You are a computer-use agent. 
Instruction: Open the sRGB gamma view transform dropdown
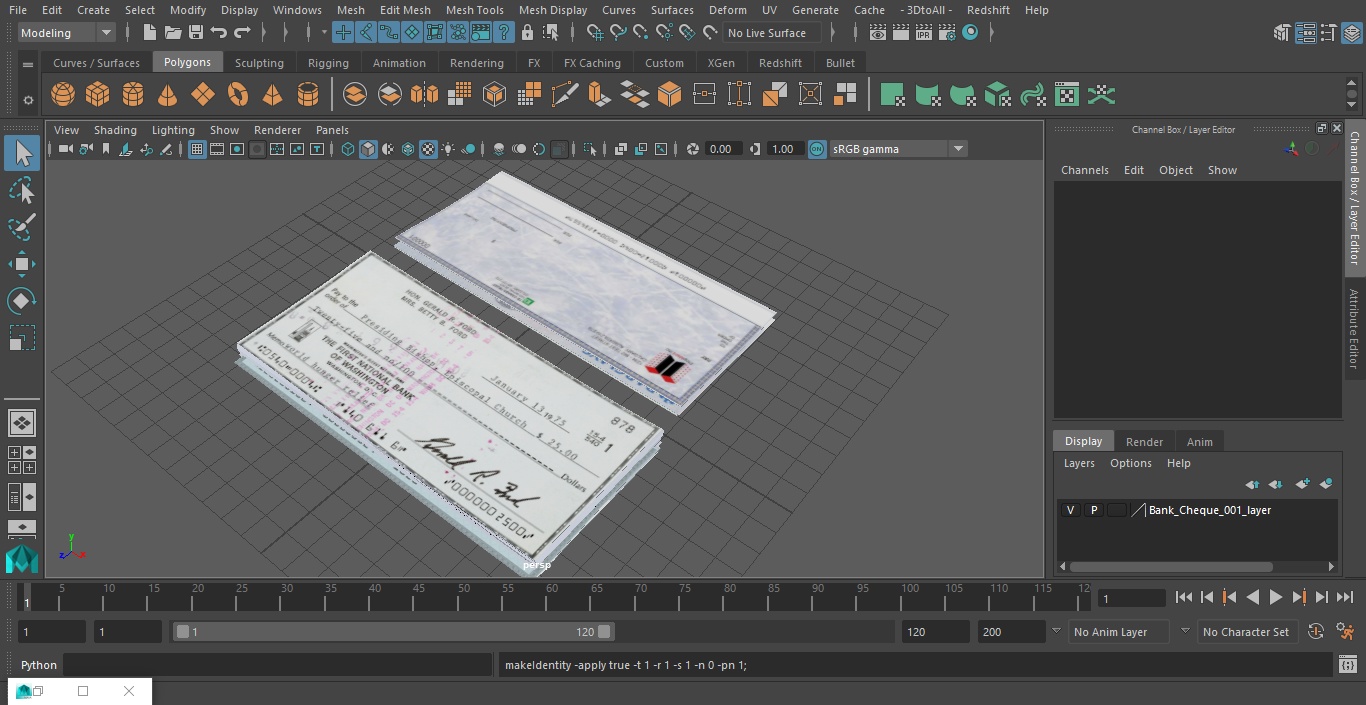coord(958,149)
